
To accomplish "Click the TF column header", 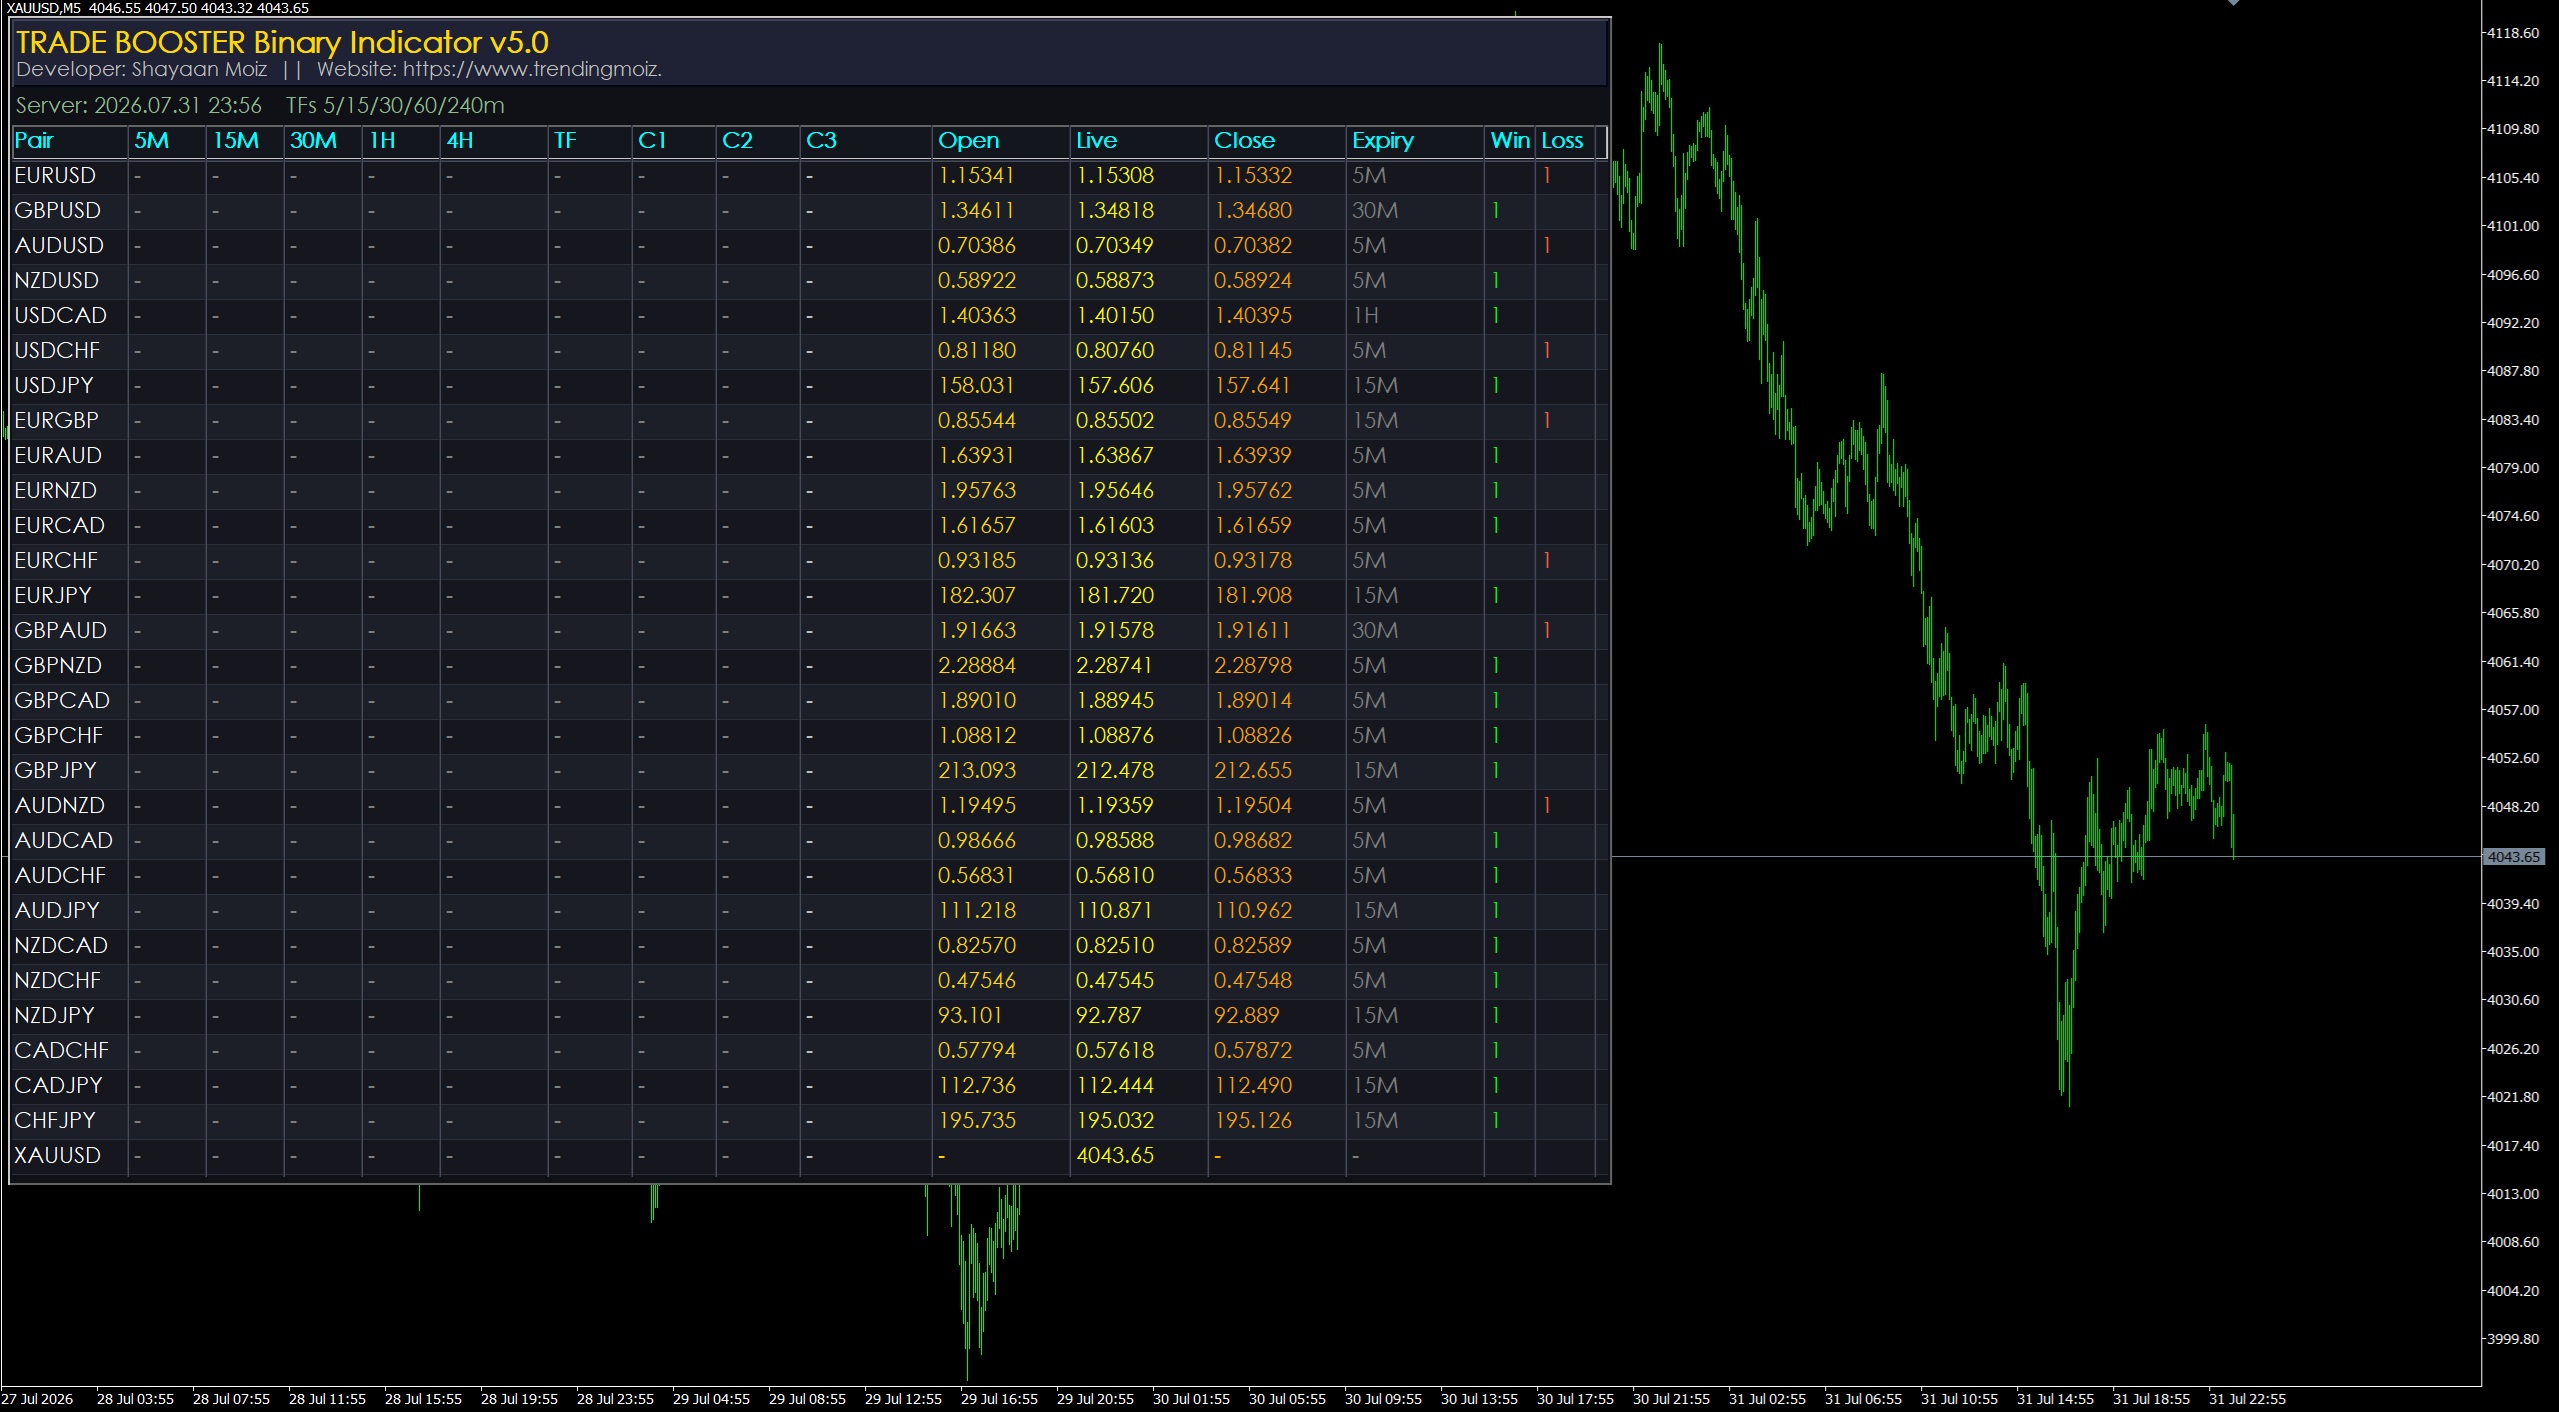I will click(565, 140).
